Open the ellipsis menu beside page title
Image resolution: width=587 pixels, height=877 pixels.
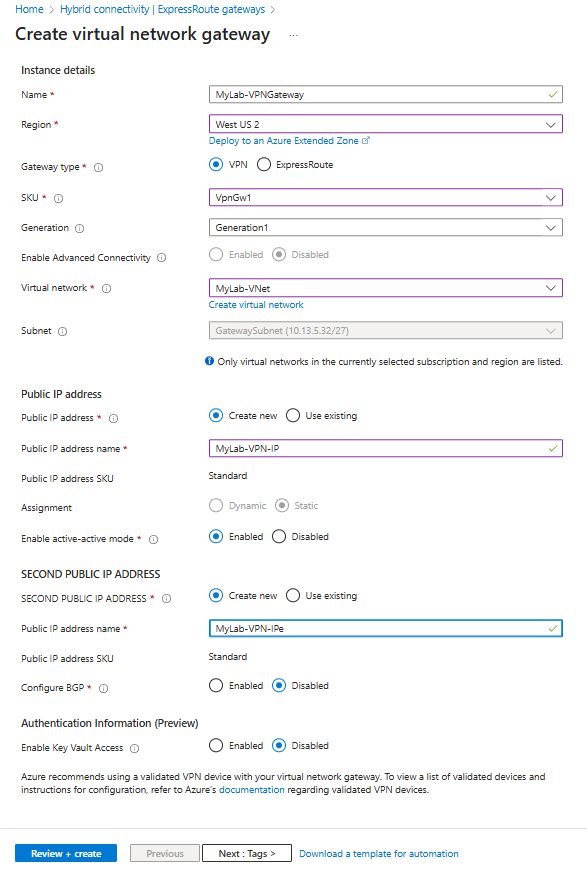[x=293, y=35]
